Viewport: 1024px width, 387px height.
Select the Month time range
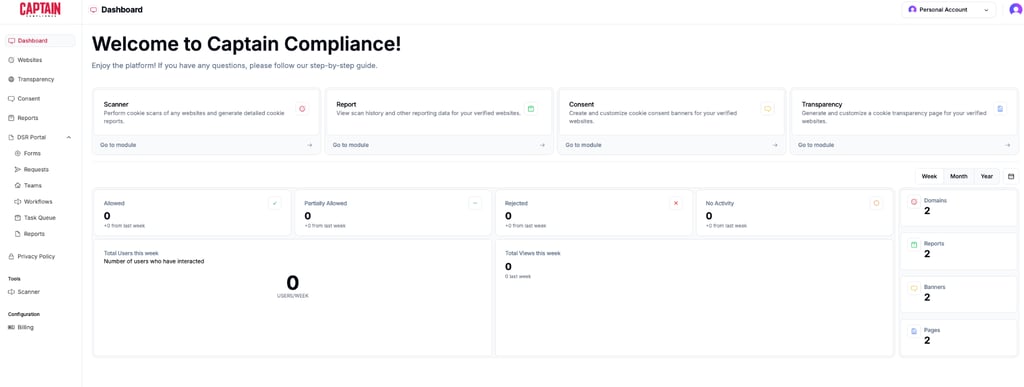pos(959,176)
